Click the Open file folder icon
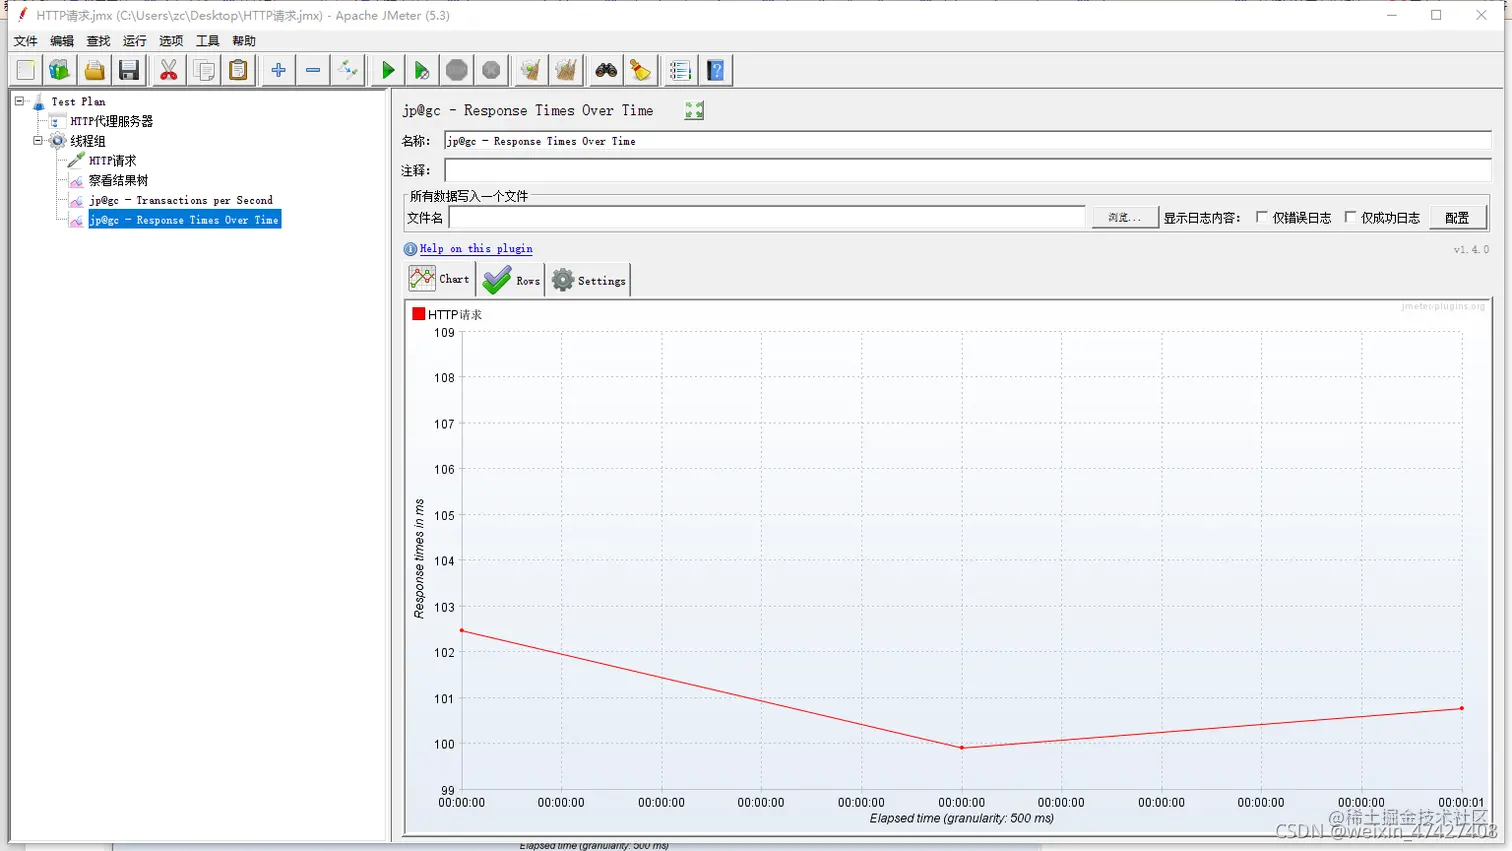 pyautogui.click(x=94, y=70)
